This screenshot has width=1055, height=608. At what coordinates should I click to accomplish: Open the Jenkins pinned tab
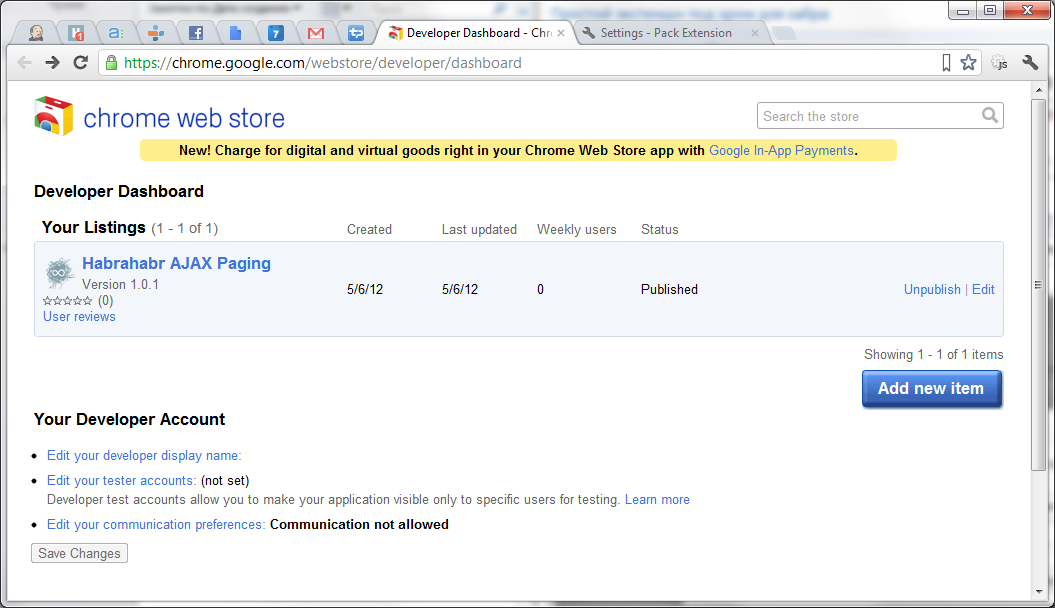point(36,33)
